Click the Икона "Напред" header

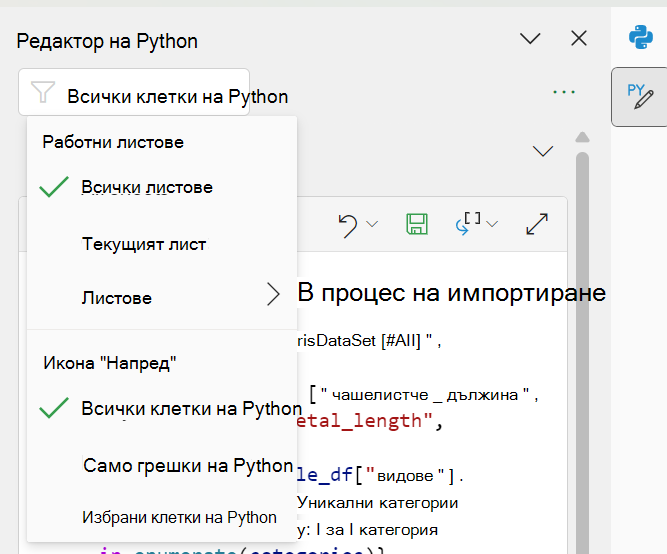click(110, 363)
